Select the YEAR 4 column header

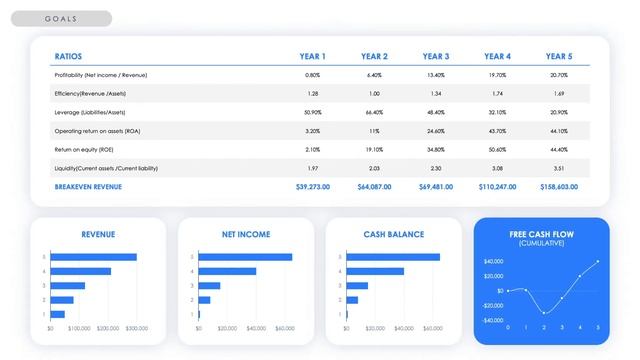tap(498, 56)
